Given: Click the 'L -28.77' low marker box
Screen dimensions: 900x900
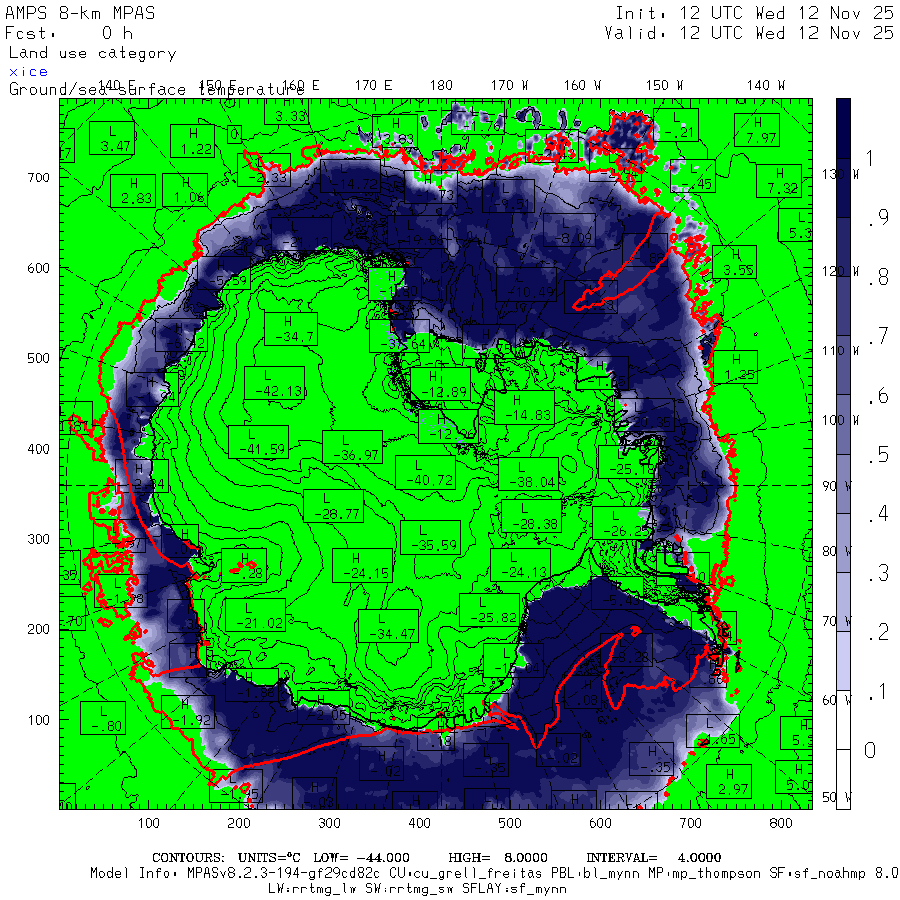Looking at the screenshot, I should click(x=333, y=506).
